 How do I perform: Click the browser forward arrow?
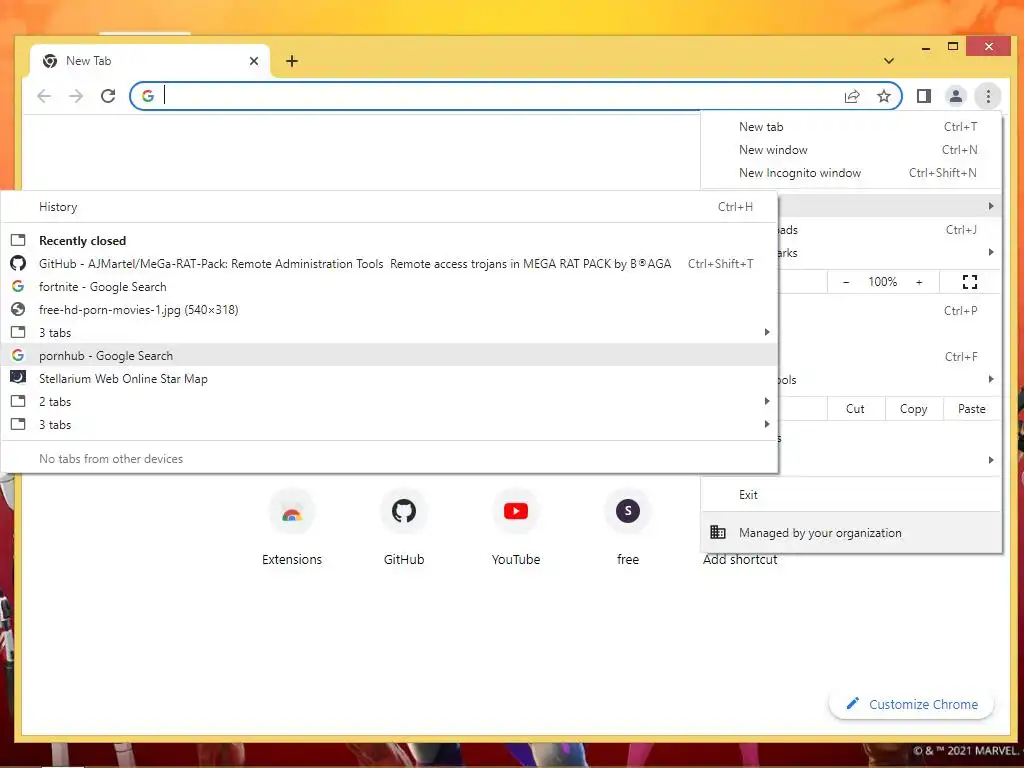76,97
